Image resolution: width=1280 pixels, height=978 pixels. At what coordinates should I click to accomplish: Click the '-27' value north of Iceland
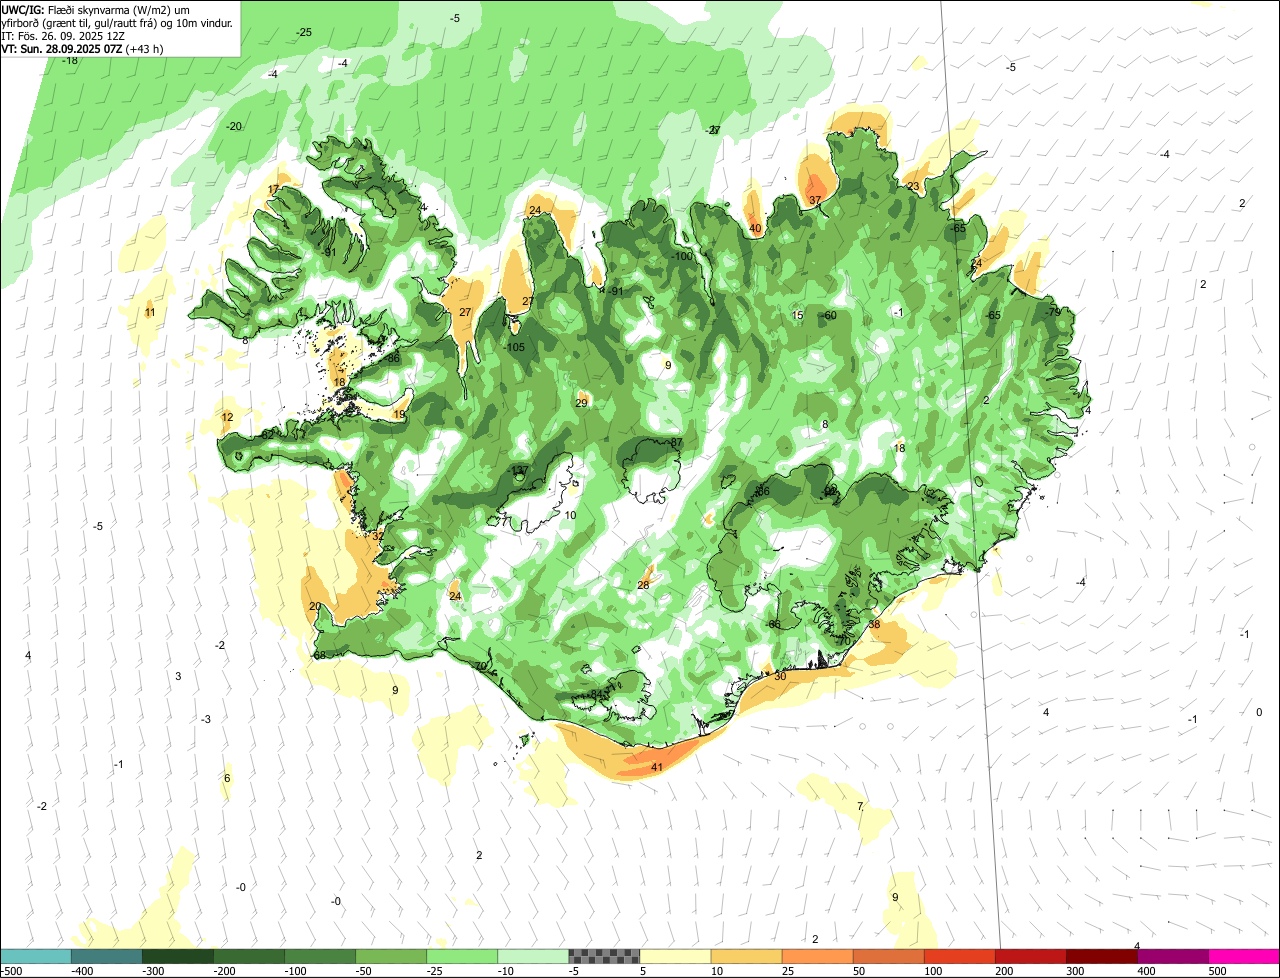713,130
